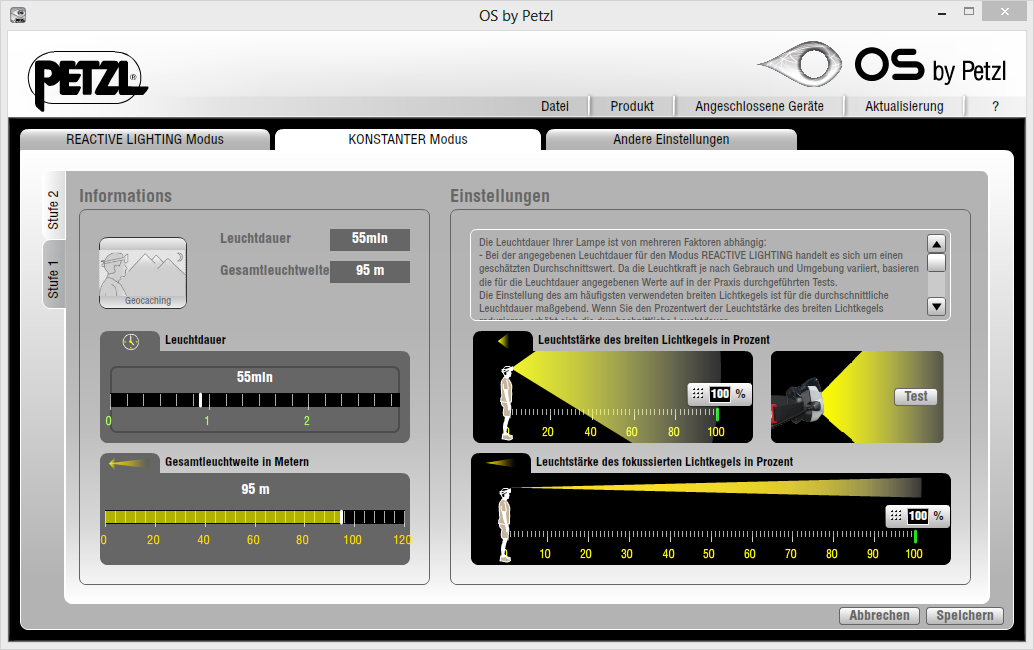The image size is (1034, 650).
Task: Click the OS by Petzl eye logo
Action: point(800,64)
